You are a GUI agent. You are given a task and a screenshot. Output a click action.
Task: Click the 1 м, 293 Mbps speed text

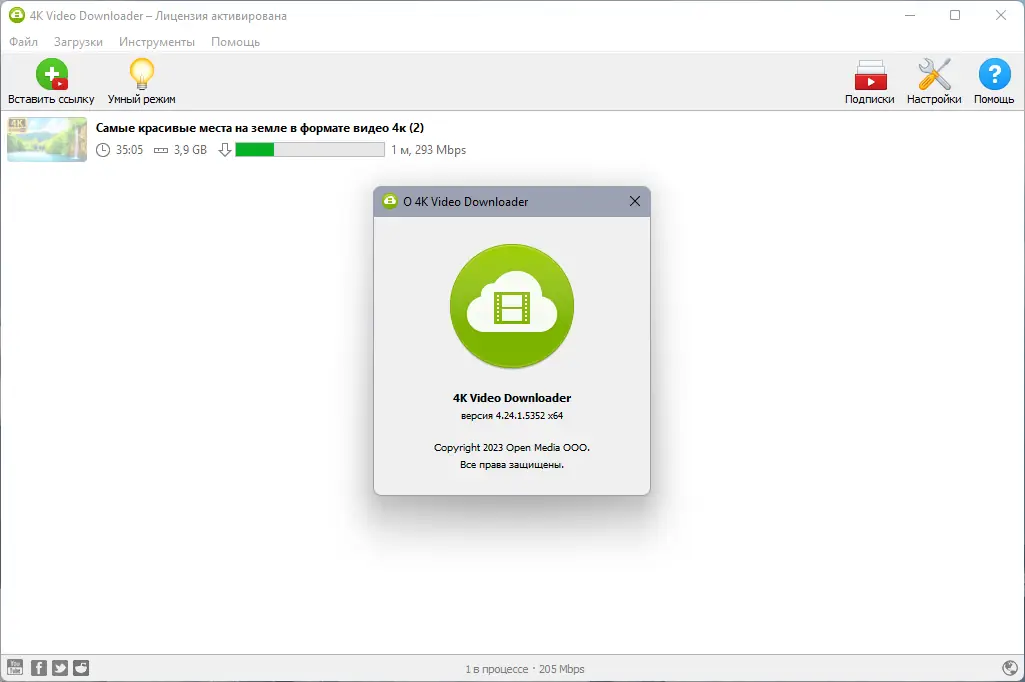pos(429,150)
